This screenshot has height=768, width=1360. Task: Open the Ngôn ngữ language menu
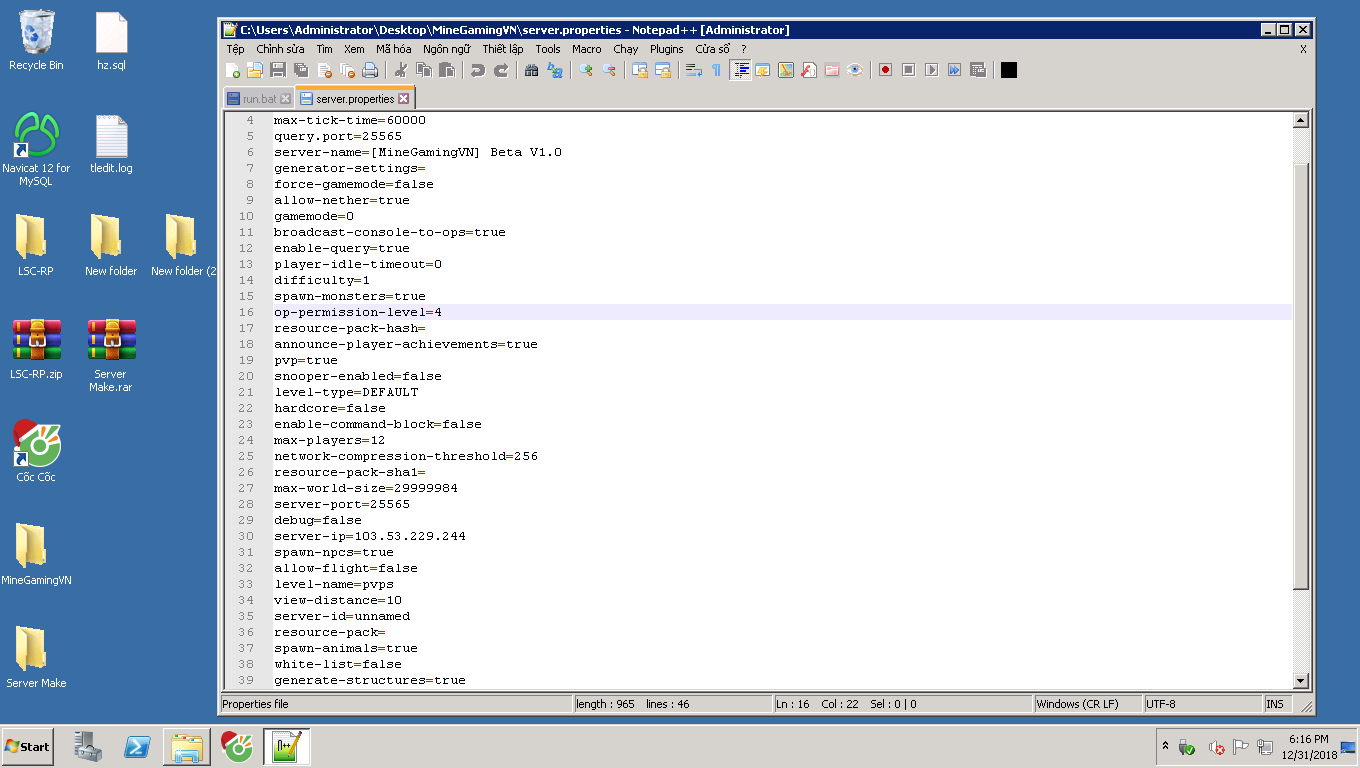pyautogui.click(x=446, y=49)
